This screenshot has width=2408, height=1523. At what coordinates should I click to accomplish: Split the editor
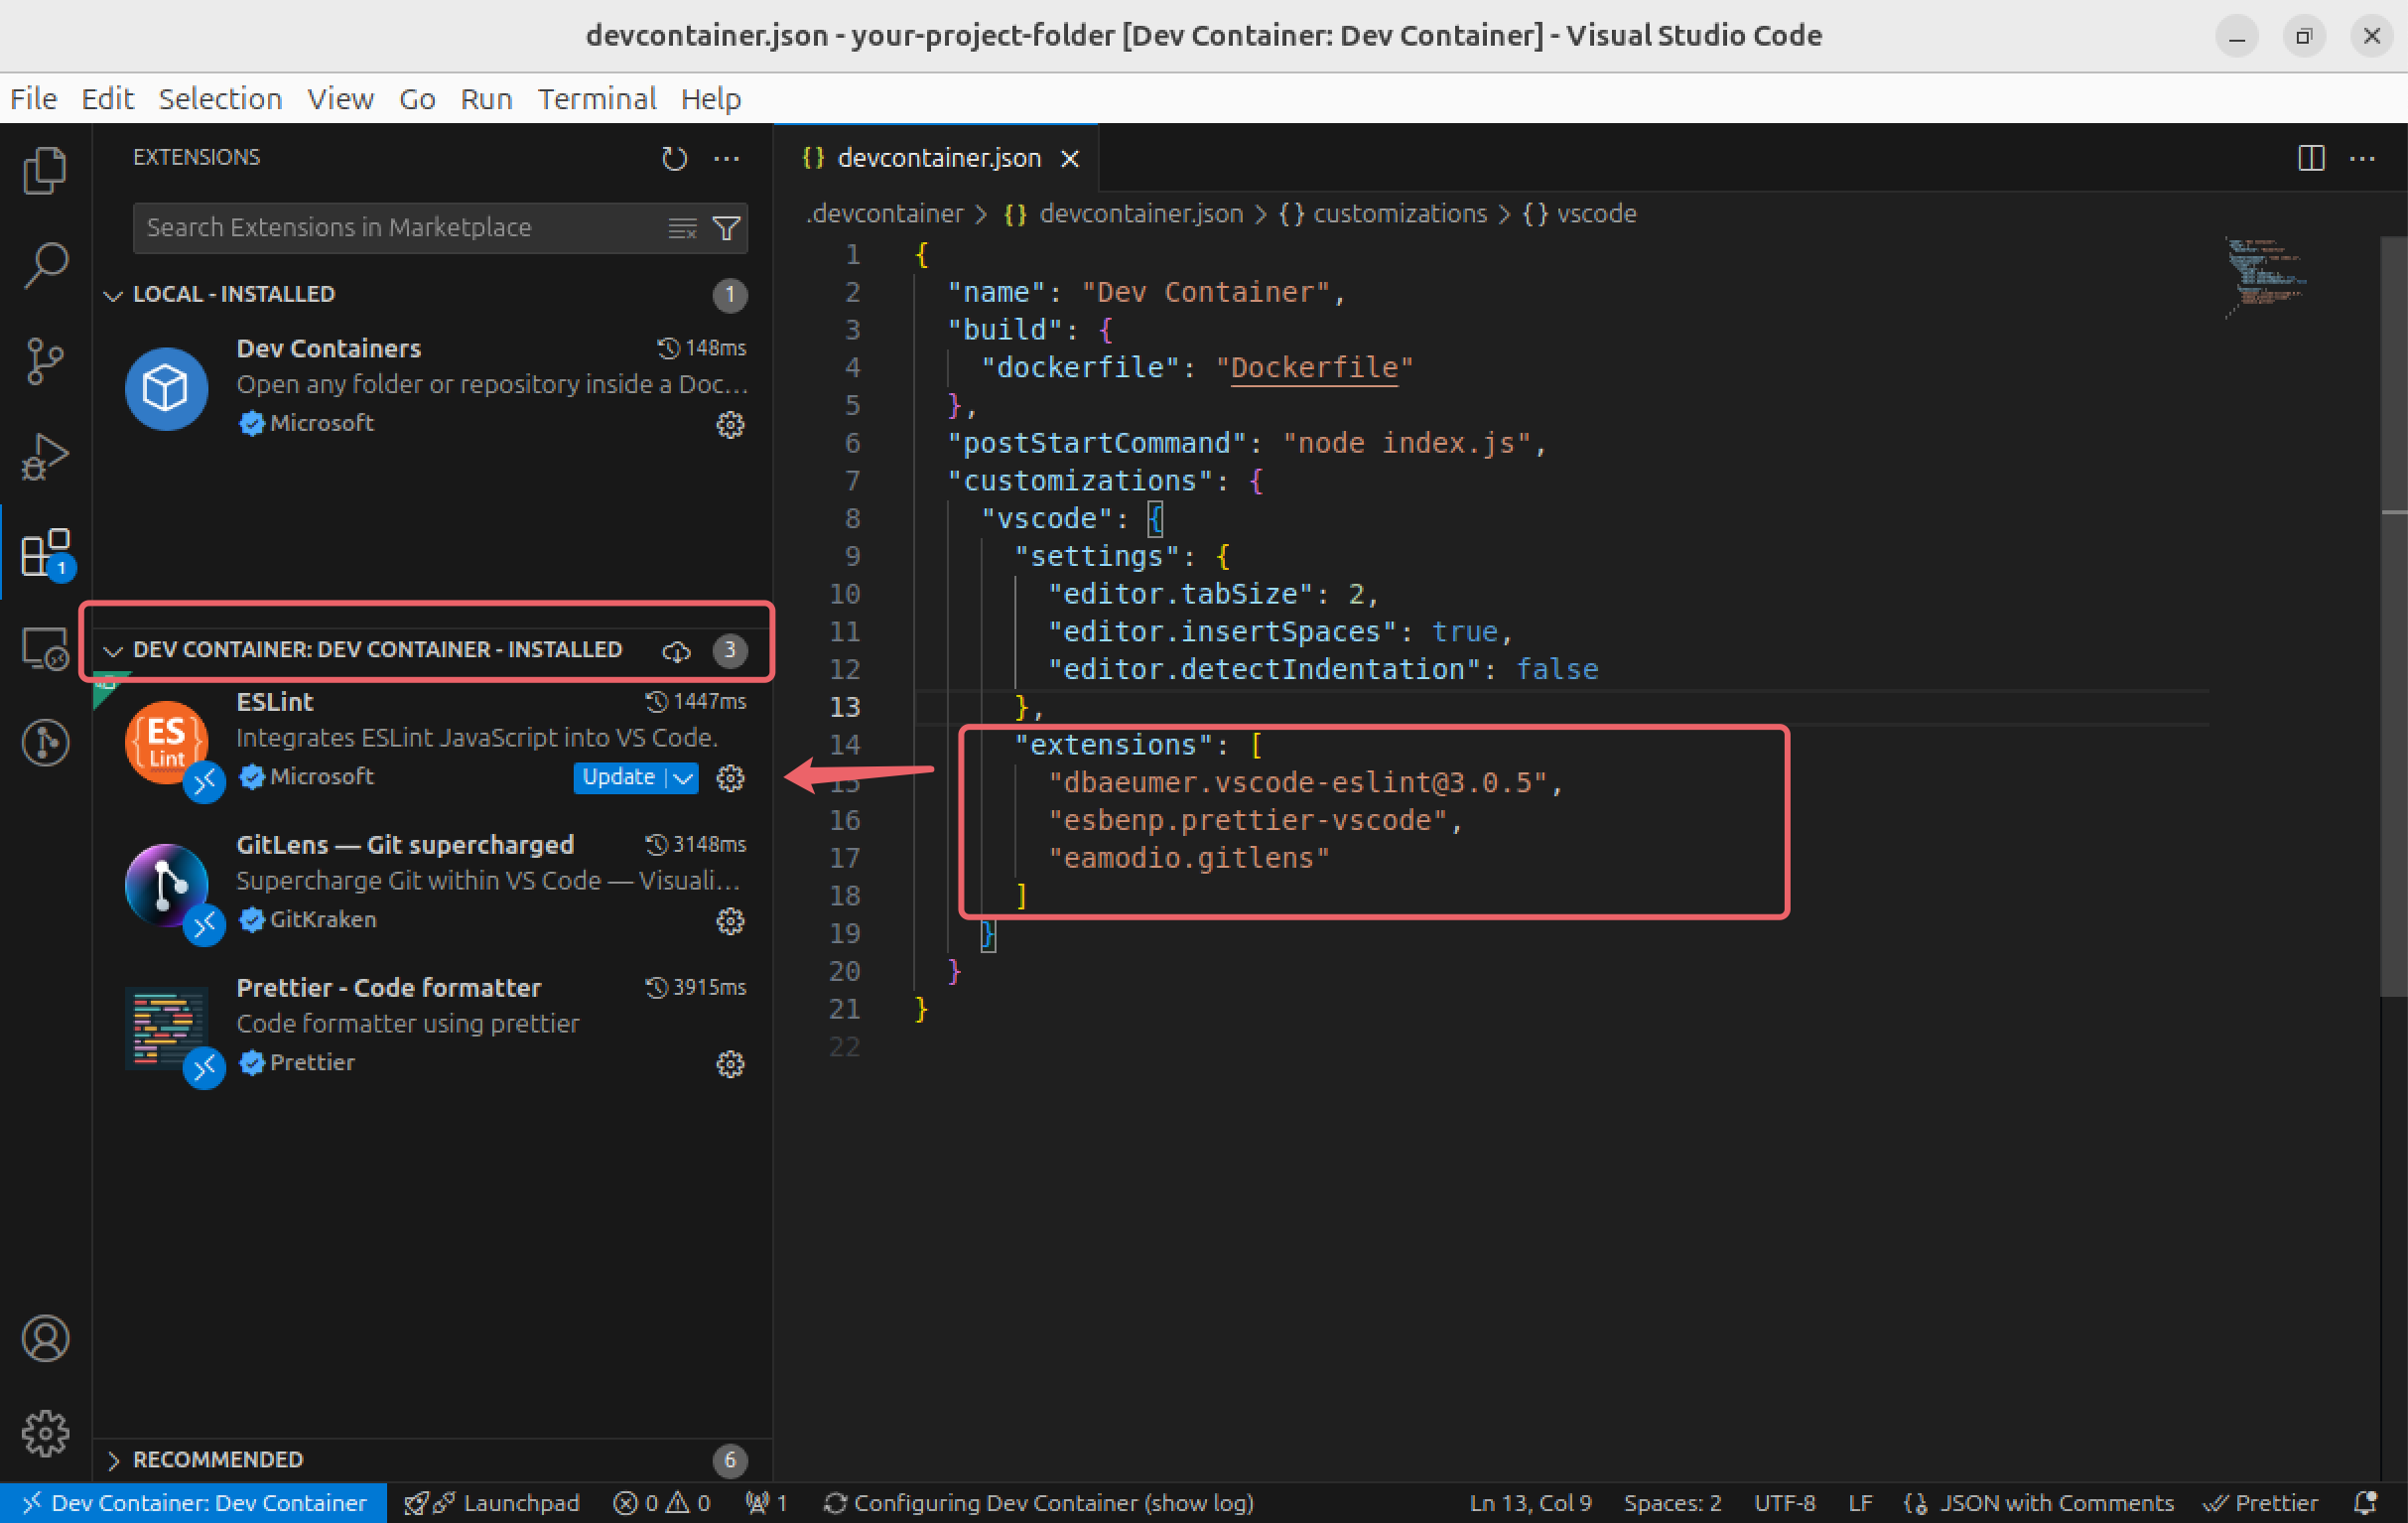point(2311,158)
